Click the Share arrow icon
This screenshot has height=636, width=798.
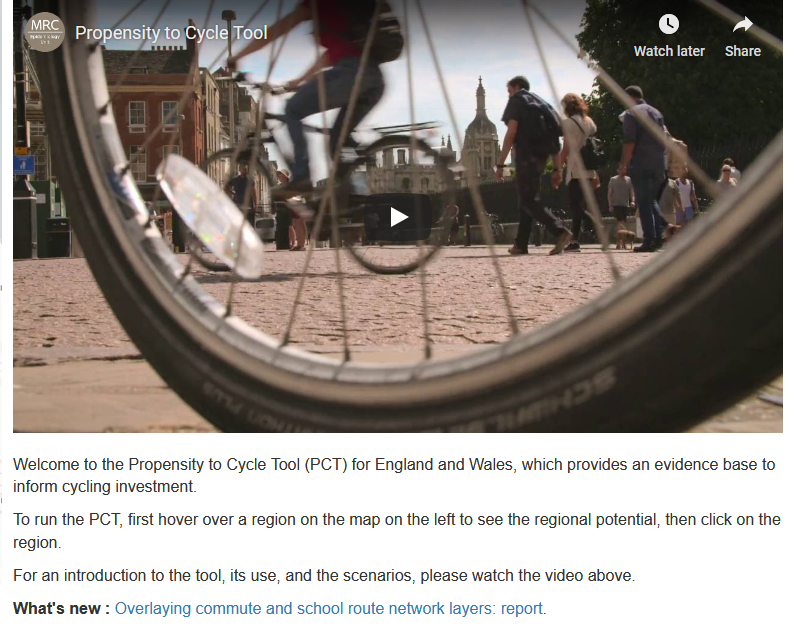click(x=743, y=24)
